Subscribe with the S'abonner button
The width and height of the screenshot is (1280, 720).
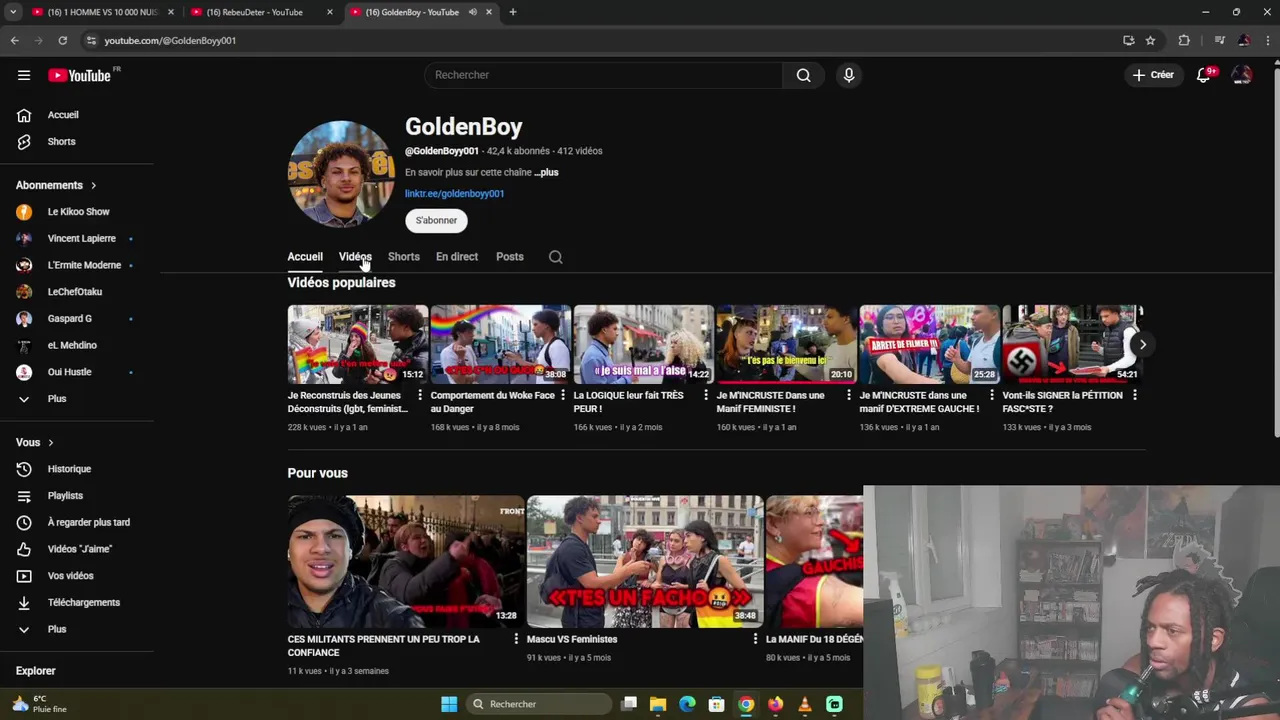click(x=436, y=220)
